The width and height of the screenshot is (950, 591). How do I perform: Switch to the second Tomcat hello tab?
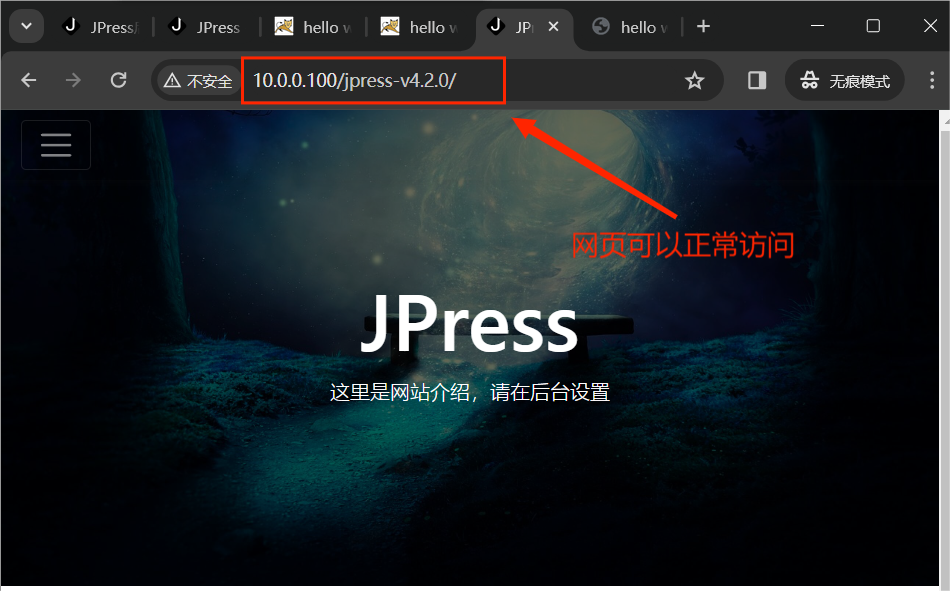click(419, 27)
